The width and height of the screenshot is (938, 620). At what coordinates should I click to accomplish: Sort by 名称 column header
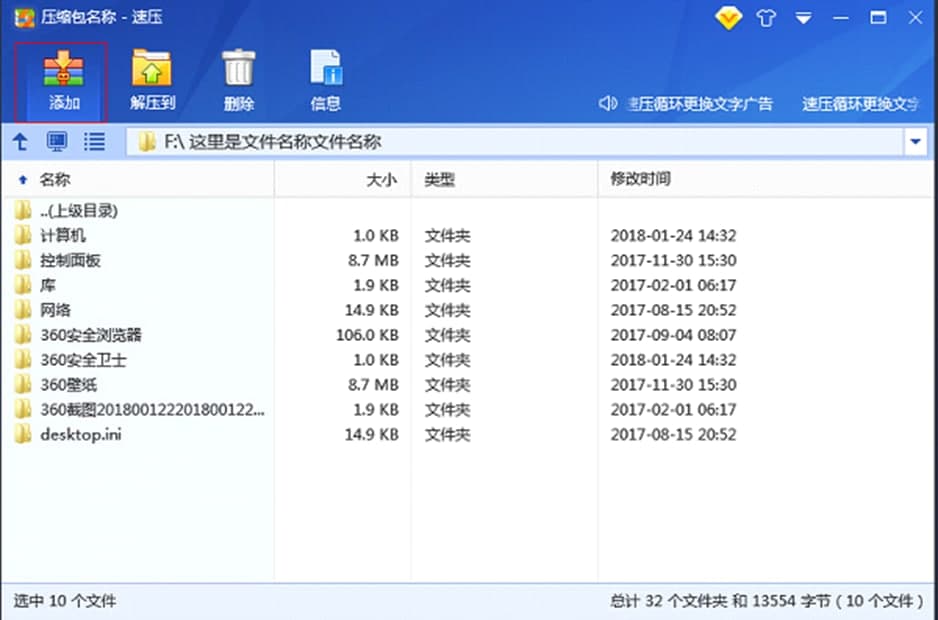[x=55, y=179]
